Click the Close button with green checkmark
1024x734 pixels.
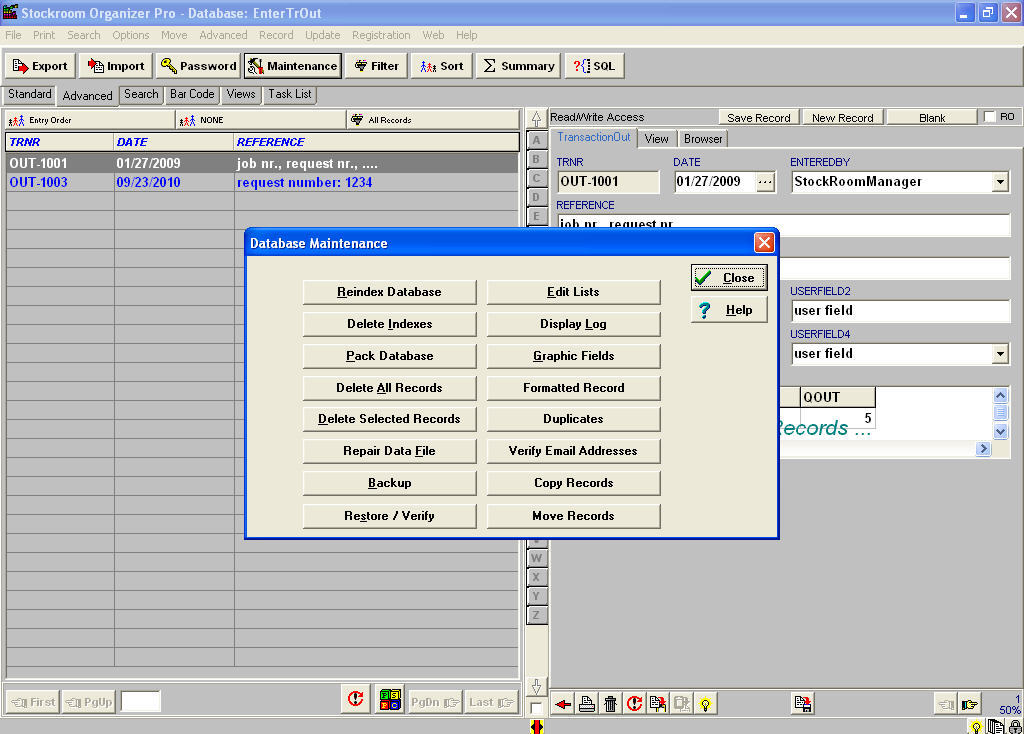coord(729,278)
